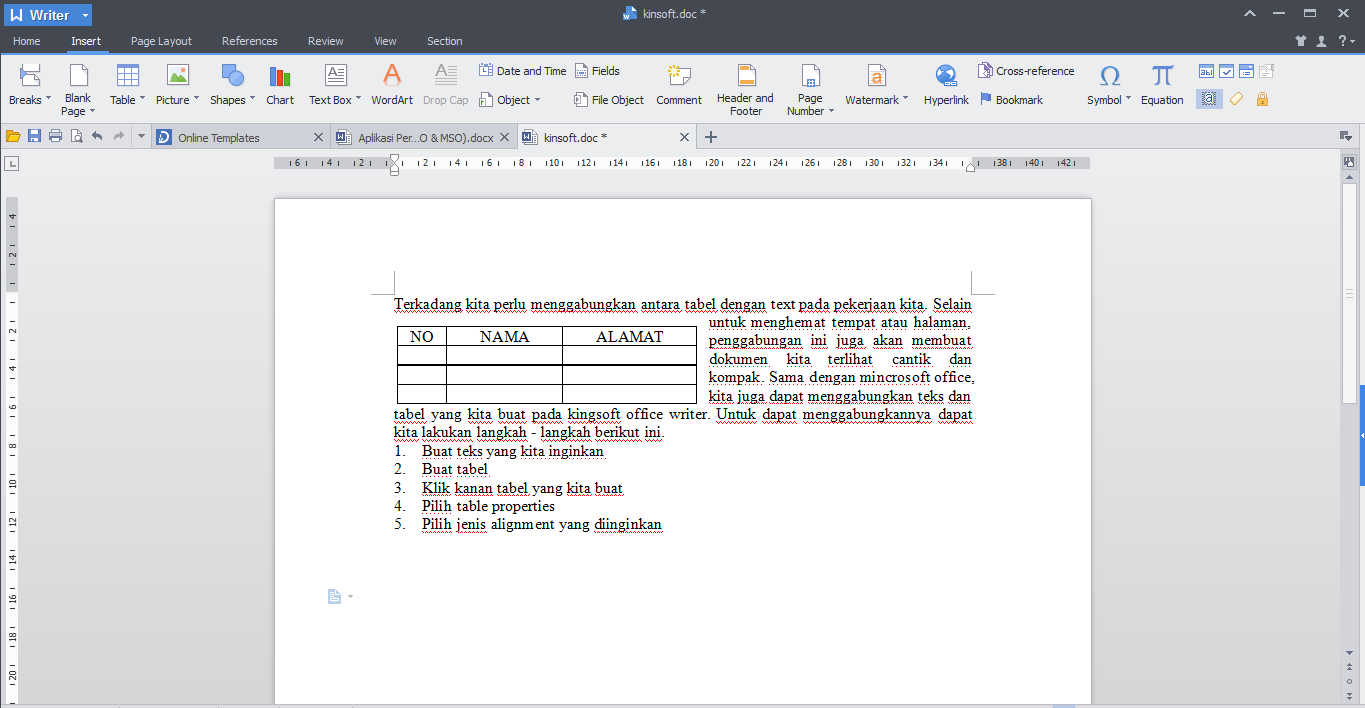Insert a Chart into the document

pyautogui.click(x=279, y=85)
